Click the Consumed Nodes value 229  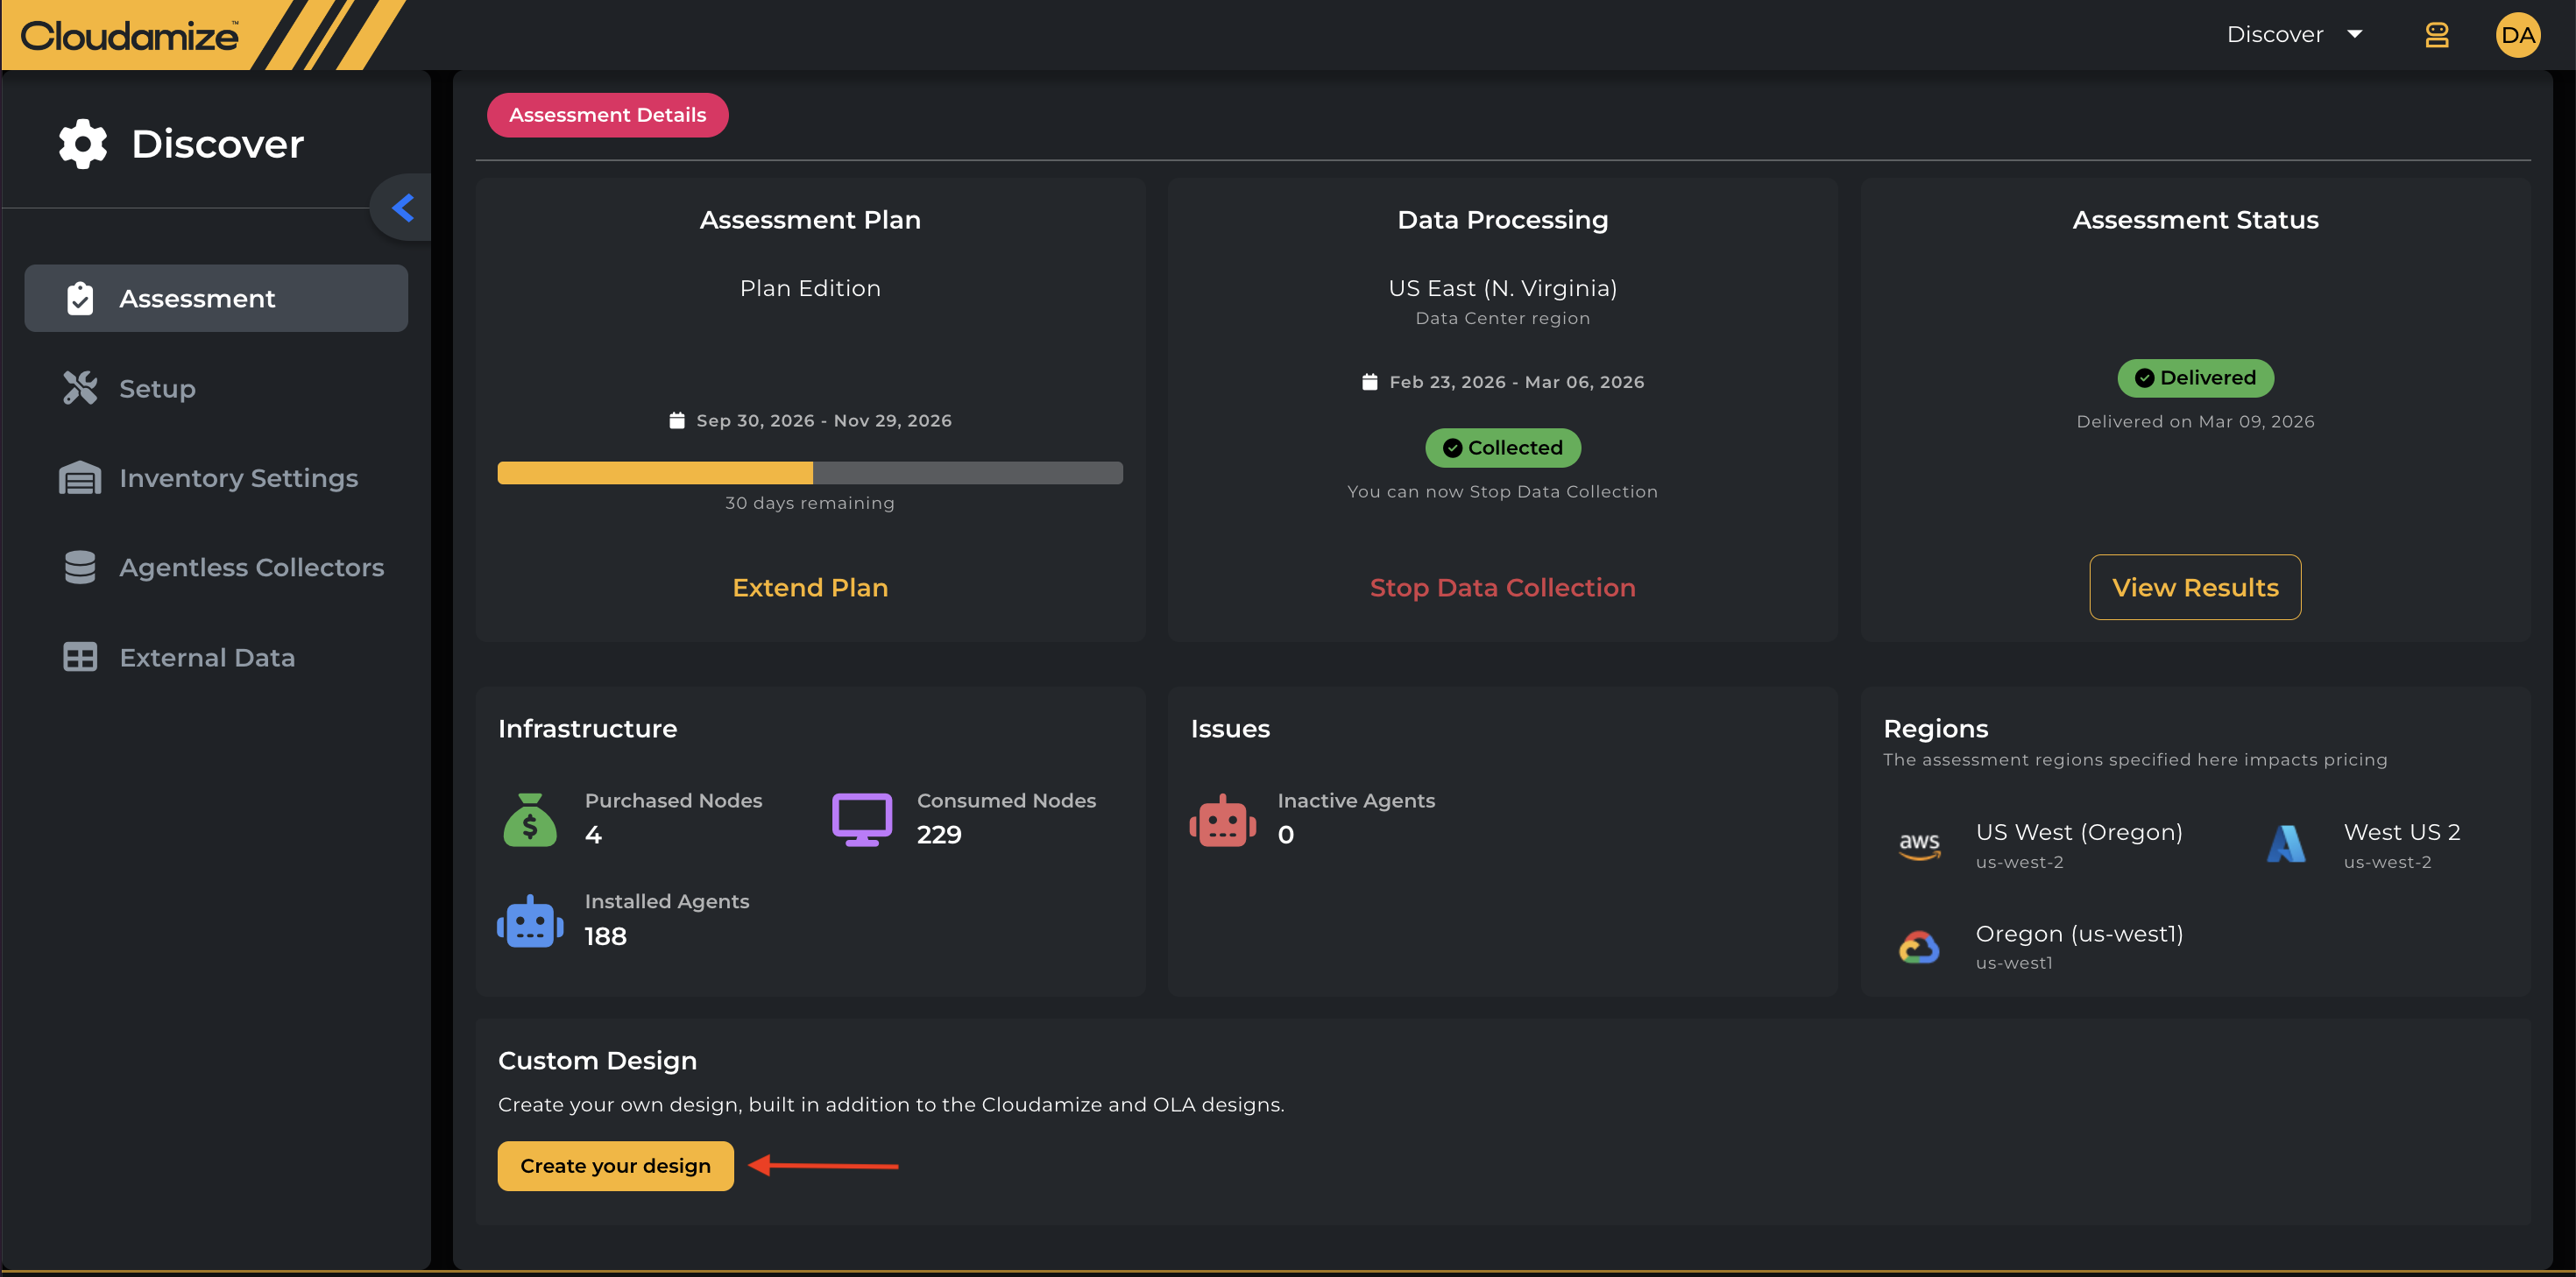pos(939,835)
